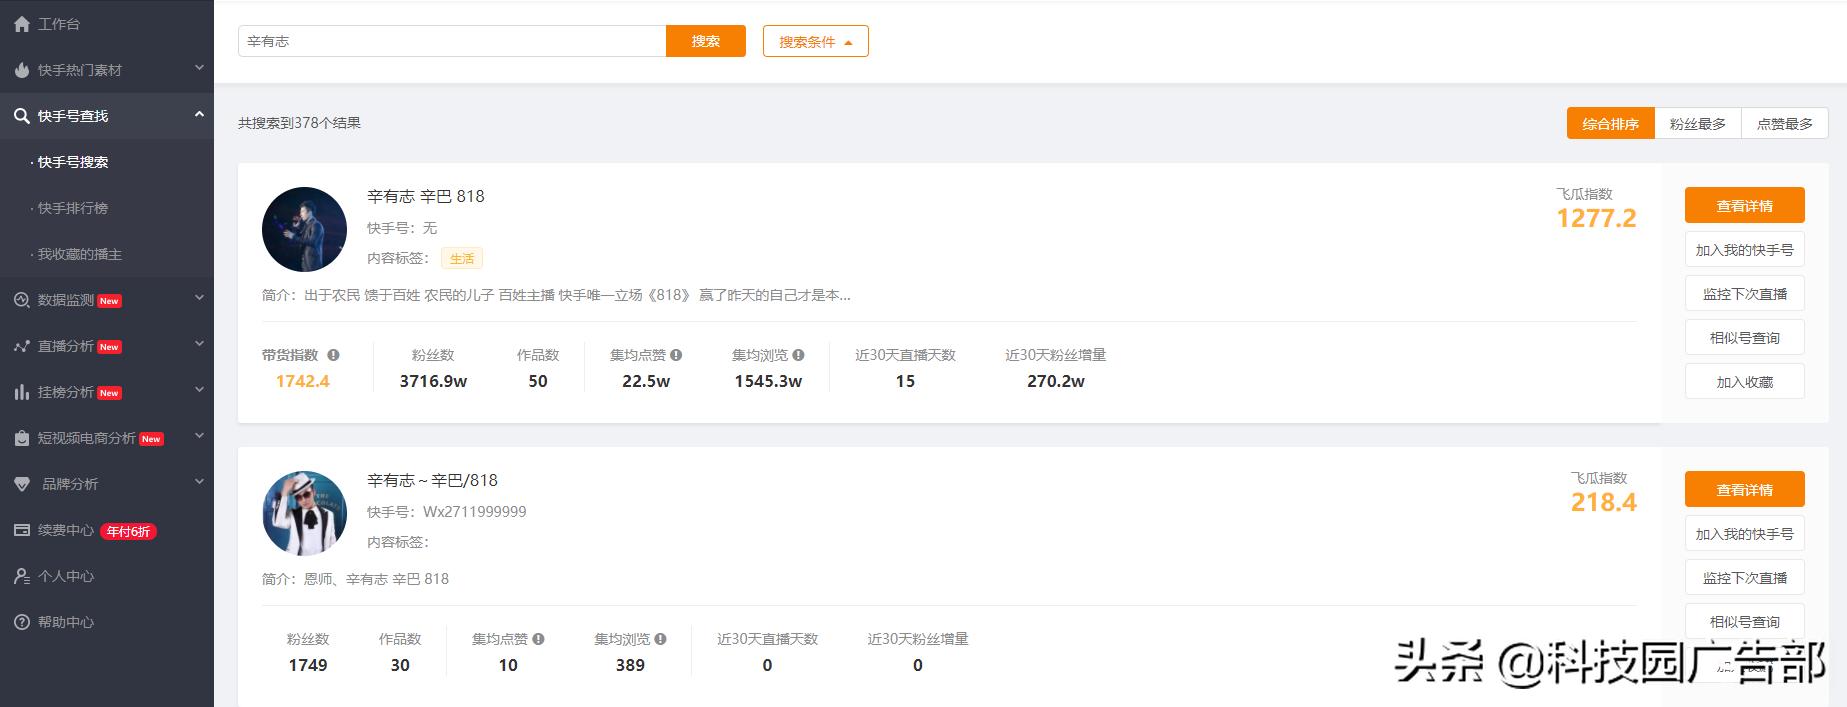This screenshot has width=1847, height=707.
Task: Click the search input containing 辛有志
Action: pyautogui.click(x=452, y=41)
